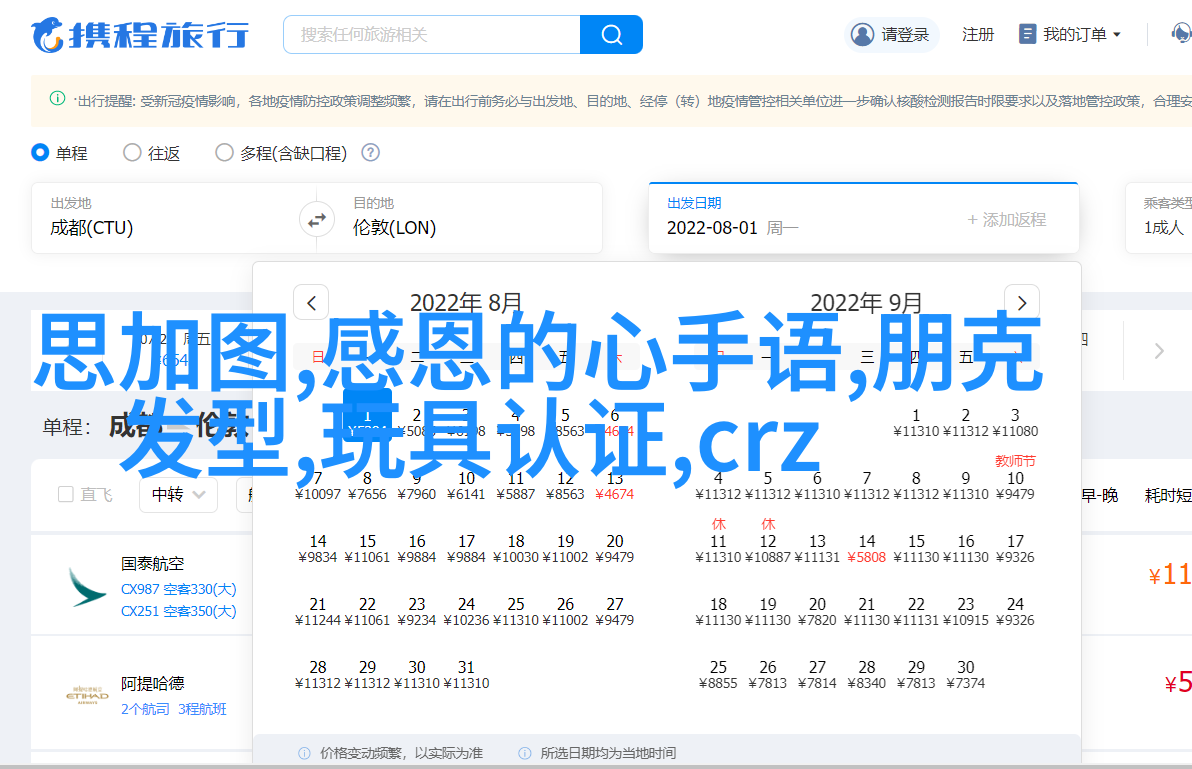Click the Cathay Pacific airline logo
This screenshot has width=1192, height=769.
click(x=87, y=587)
